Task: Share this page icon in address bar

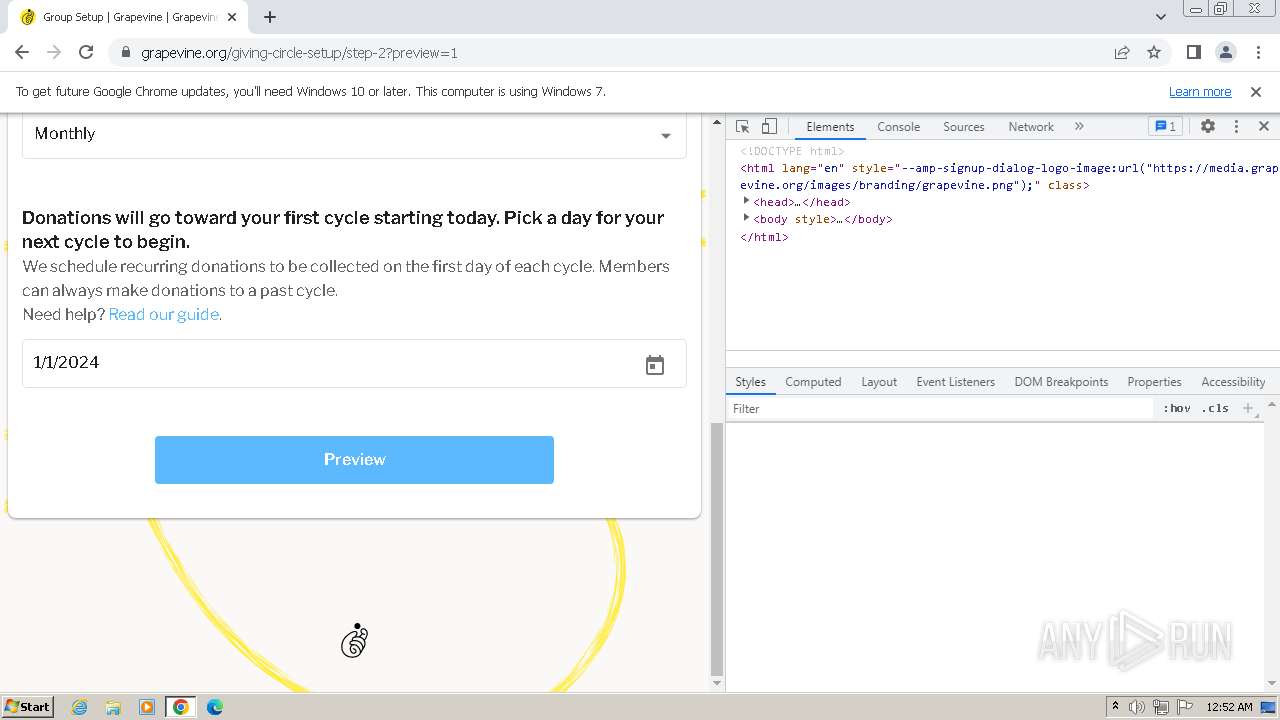Action: coord(1122,53)
